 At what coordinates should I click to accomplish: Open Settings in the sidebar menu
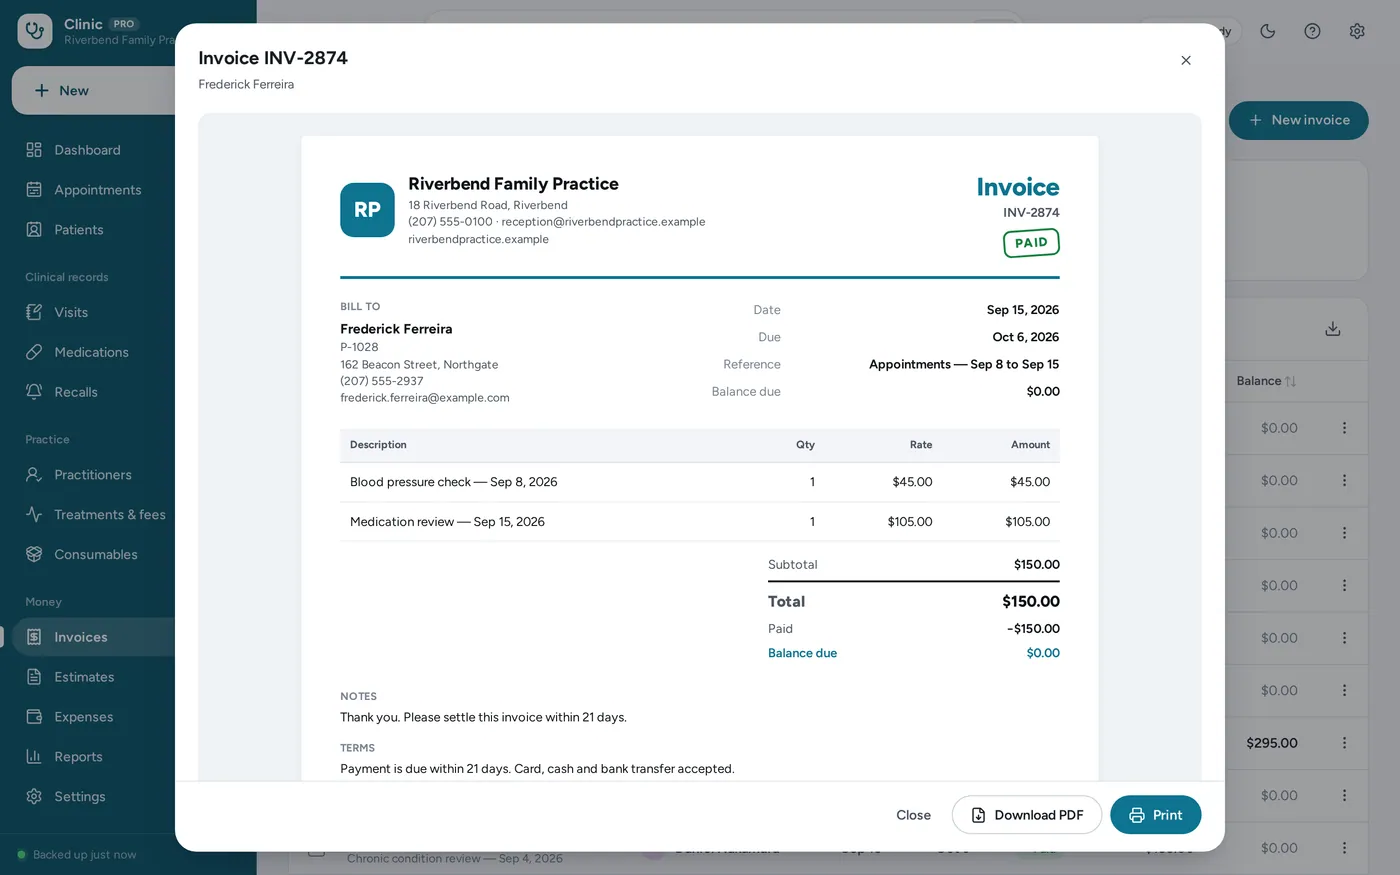click(93, 797)
